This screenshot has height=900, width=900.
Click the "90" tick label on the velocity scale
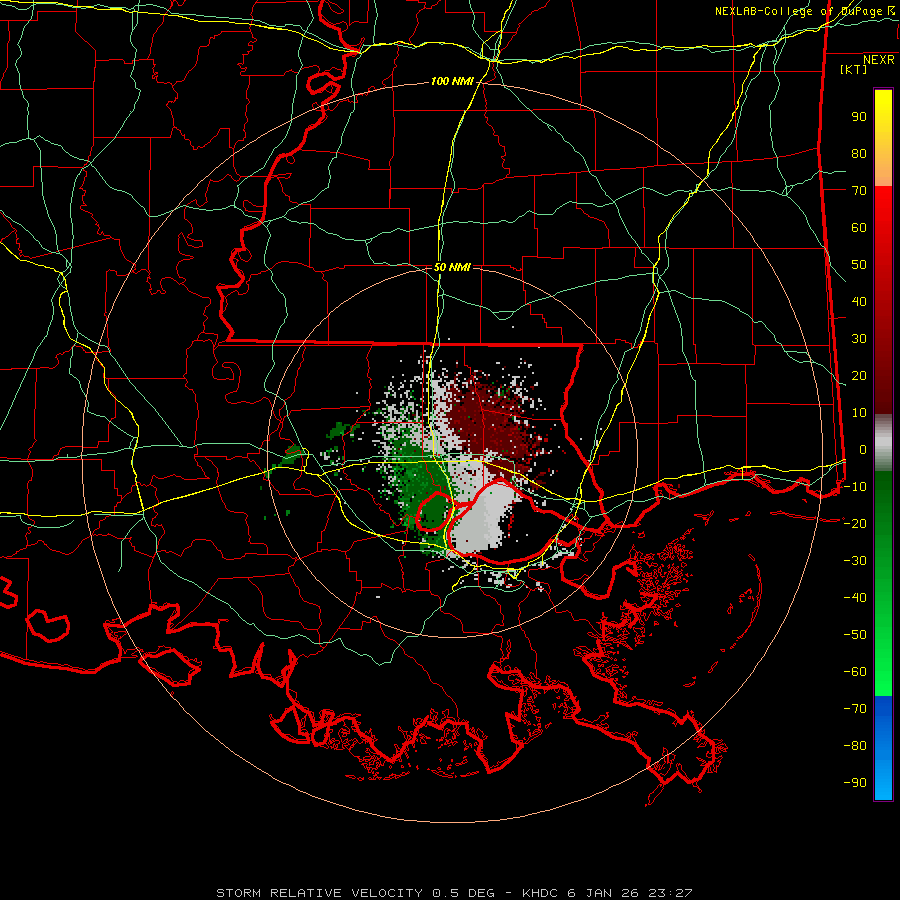[x=859, y=117]
